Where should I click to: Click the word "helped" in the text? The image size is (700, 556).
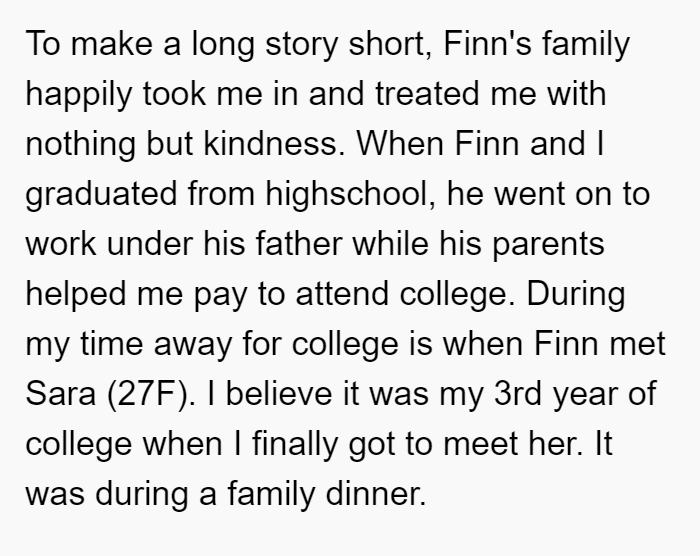point(75,296)
